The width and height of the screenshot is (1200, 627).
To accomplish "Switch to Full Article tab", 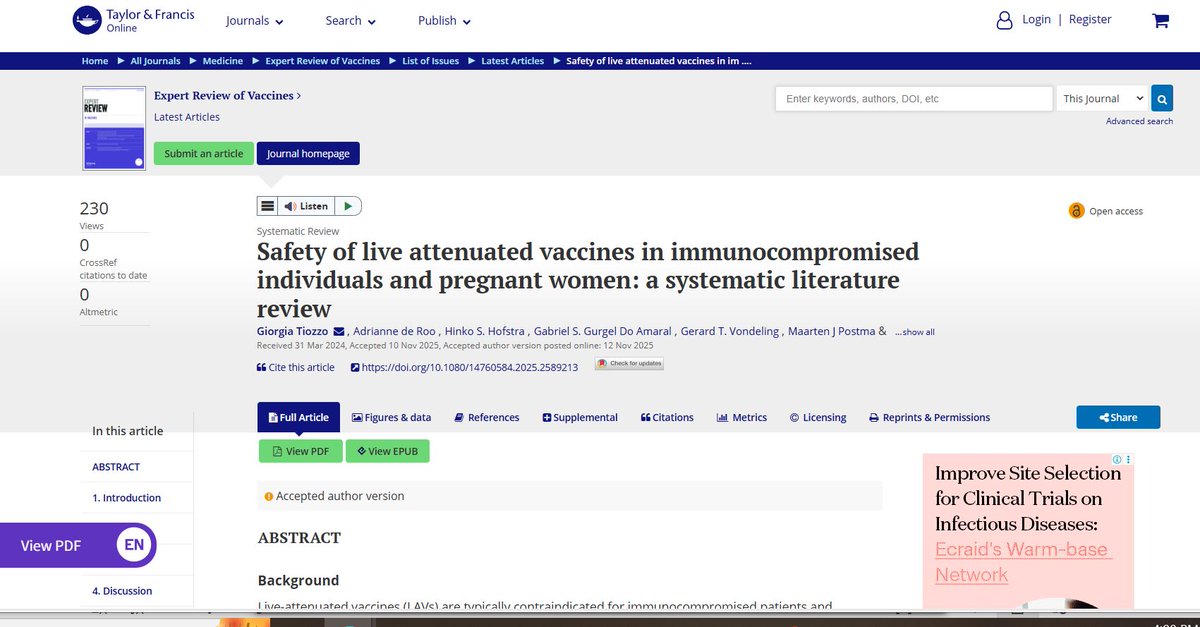I will click(298, 417).
